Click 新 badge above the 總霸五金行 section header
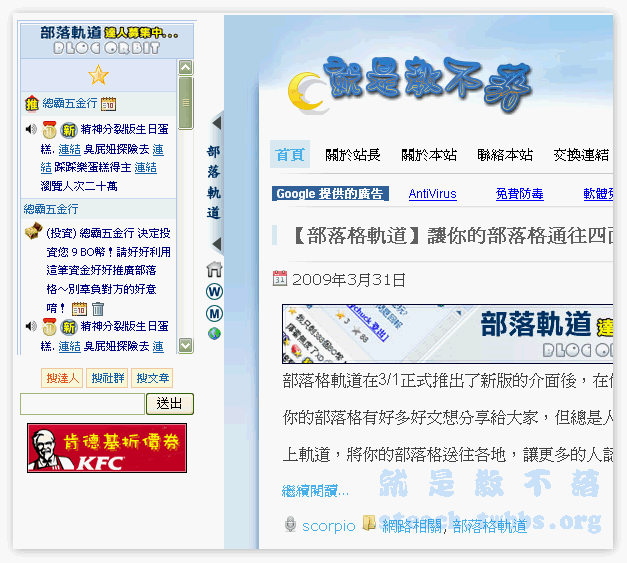Image resolution: width=627 pixels, height=563 pixels. (69, 130)
